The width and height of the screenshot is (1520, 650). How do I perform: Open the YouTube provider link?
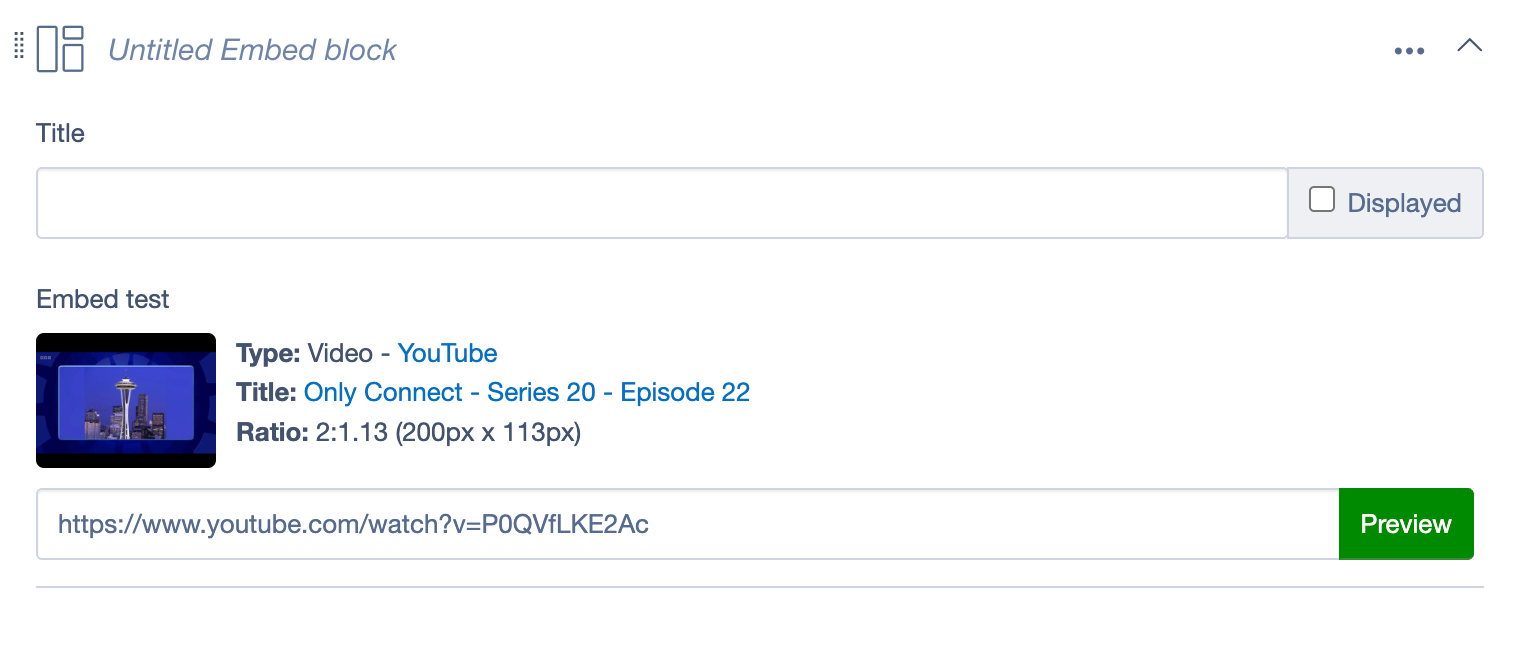447,353
